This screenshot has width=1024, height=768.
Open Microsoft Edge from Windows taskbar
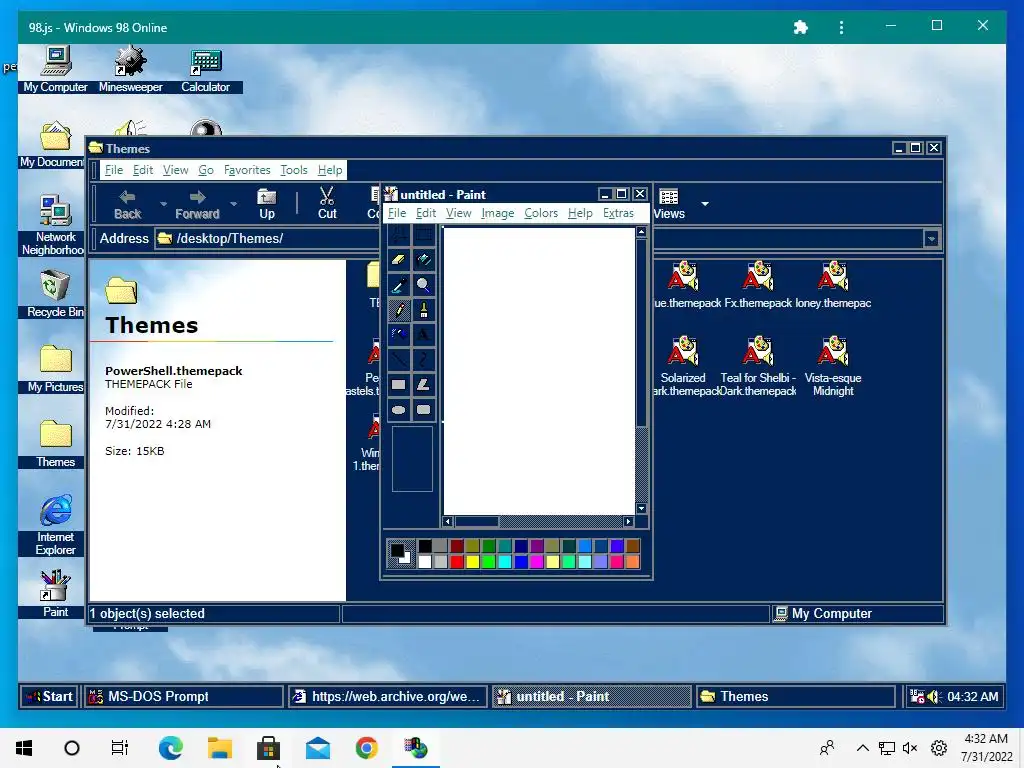pyautogui.click(x=170, y=748)
